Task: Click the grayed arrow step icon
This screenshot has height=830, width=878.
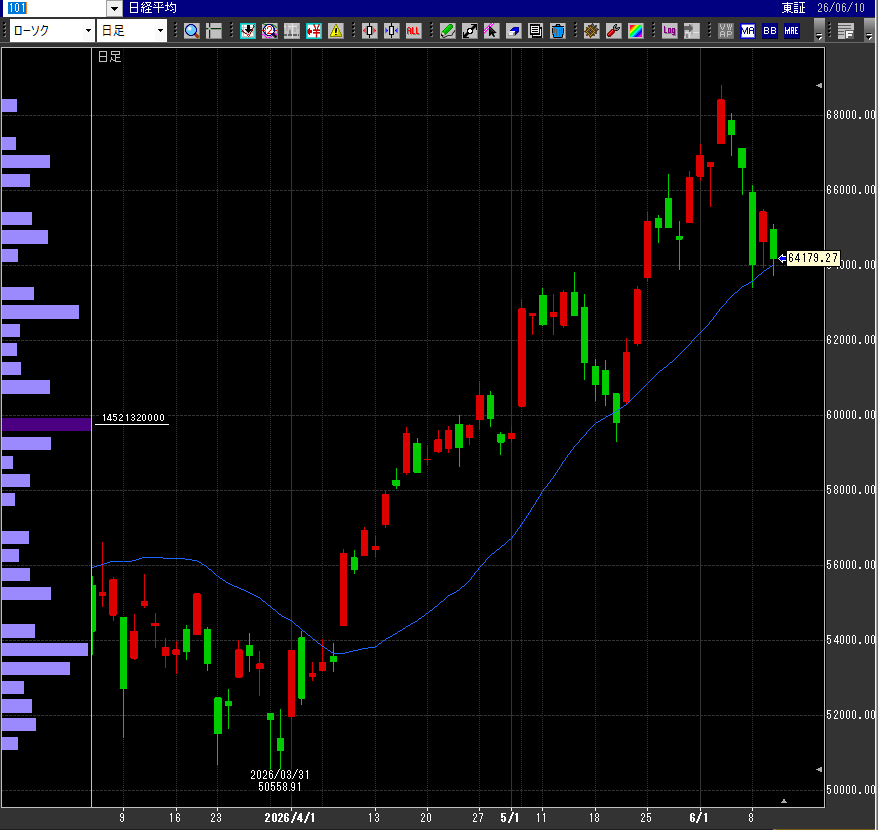Action: tap(692, 31)
